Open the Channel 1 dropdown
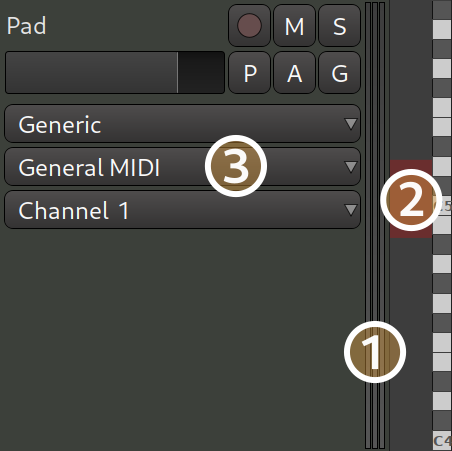 pos(182,210)
